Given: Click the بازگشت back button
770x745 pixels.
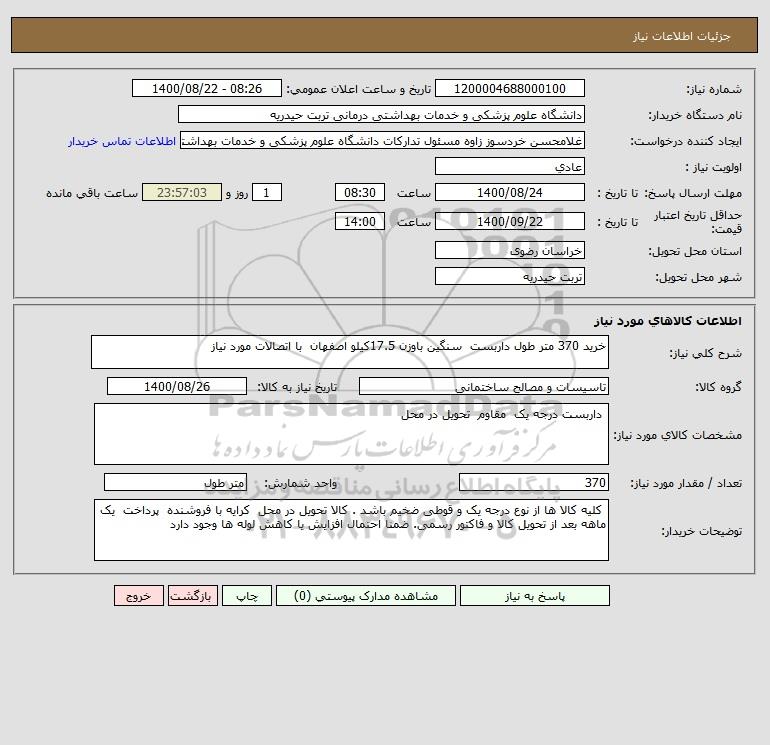Looking at the screenshot, I should (x=192, y=596).
